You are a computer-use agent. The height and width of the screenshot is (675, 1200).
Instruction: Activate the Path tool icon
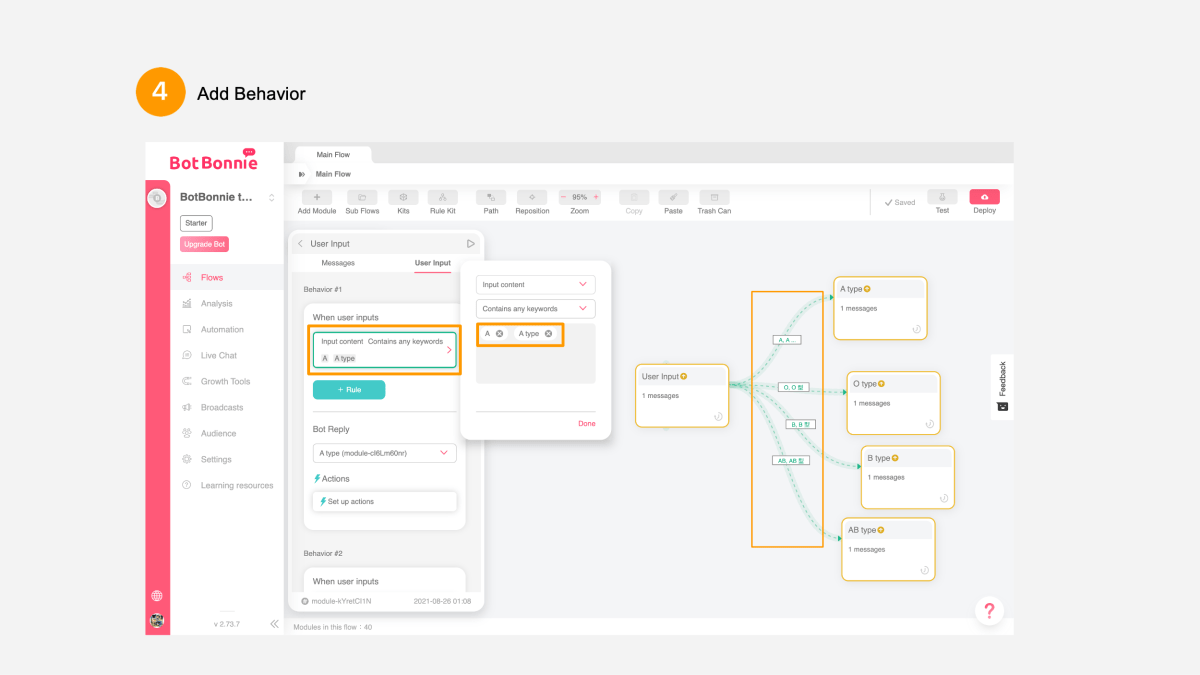[491, 198]
